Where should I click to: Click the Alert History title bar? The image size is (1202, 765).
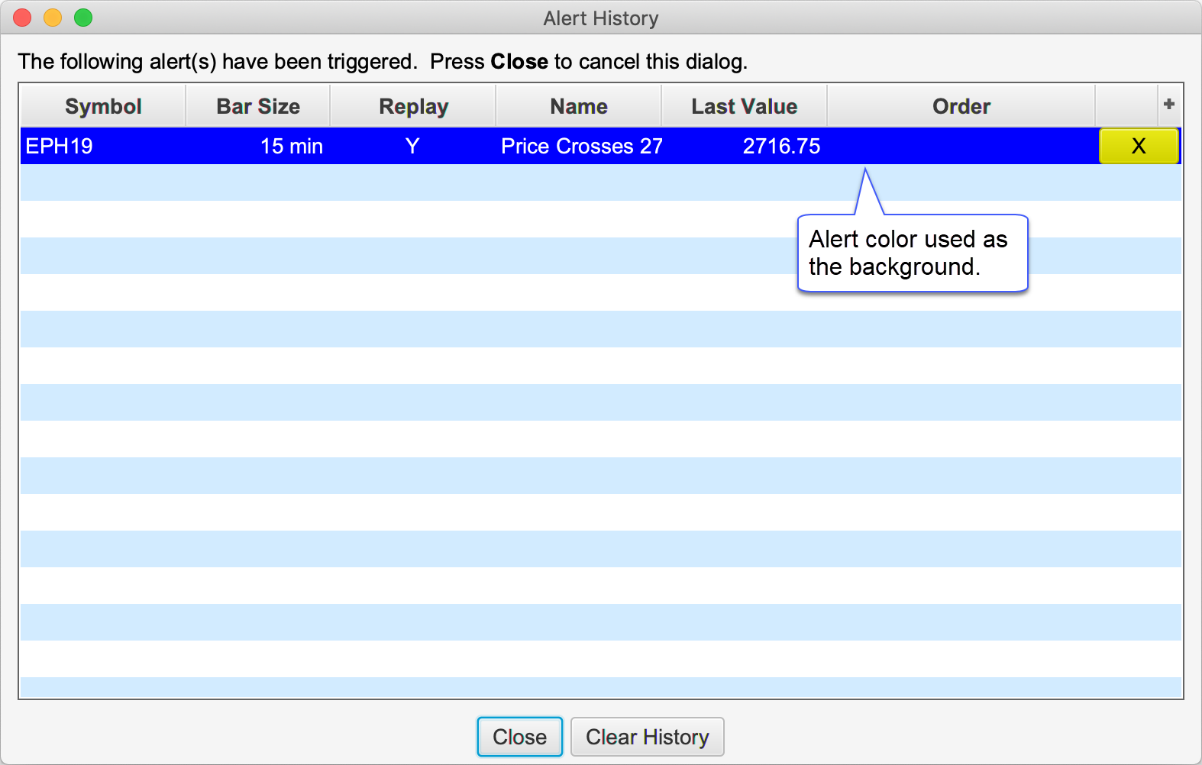600,18
